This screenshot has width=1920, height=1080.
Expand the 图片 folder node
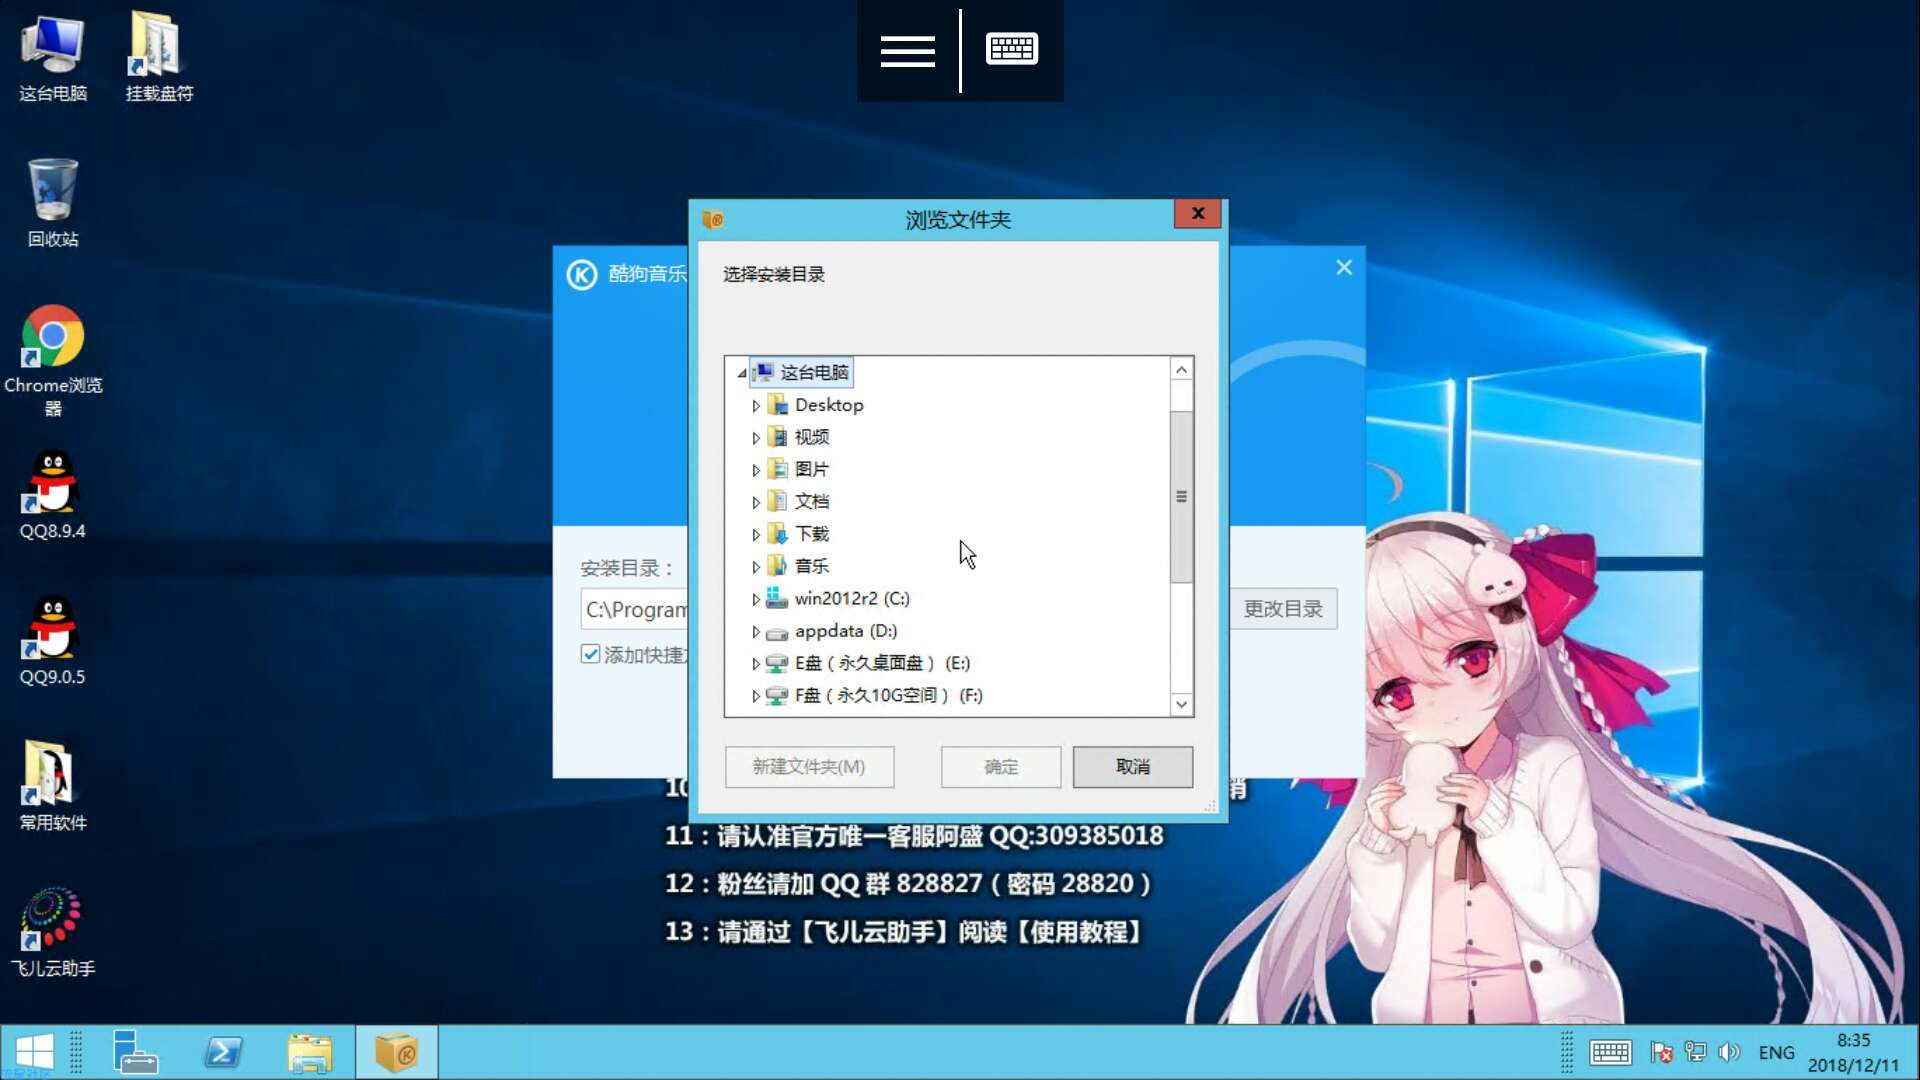coord(756,470)
